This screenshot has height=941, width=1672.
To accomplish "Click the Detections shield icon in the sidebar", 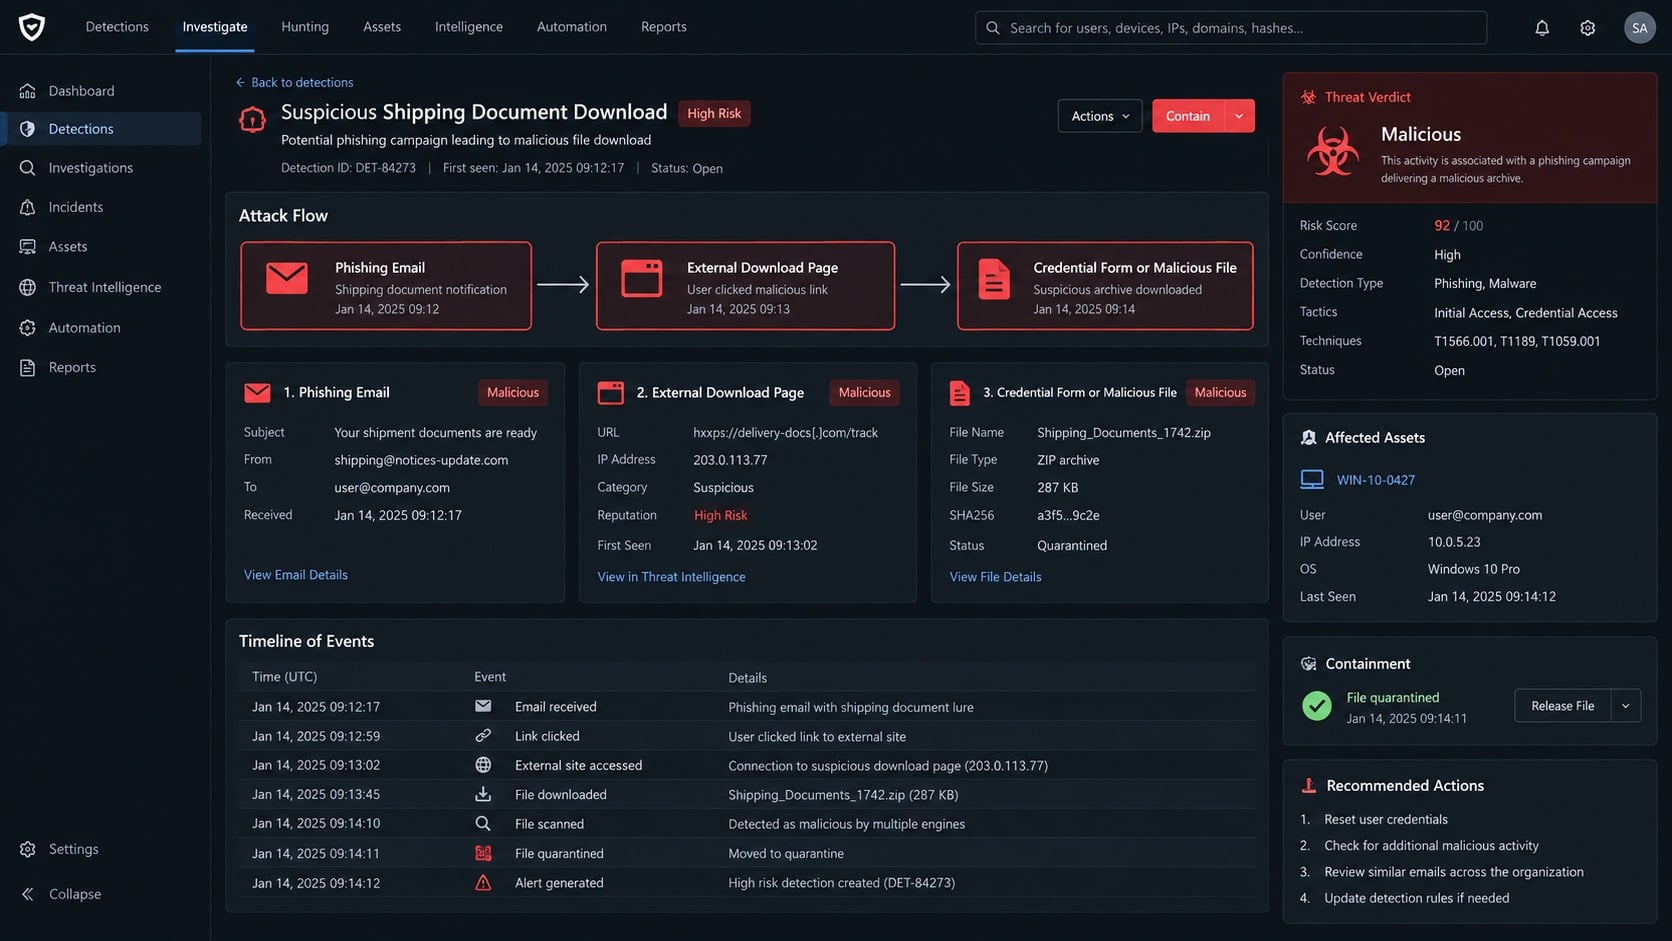I will pos(28,129).
